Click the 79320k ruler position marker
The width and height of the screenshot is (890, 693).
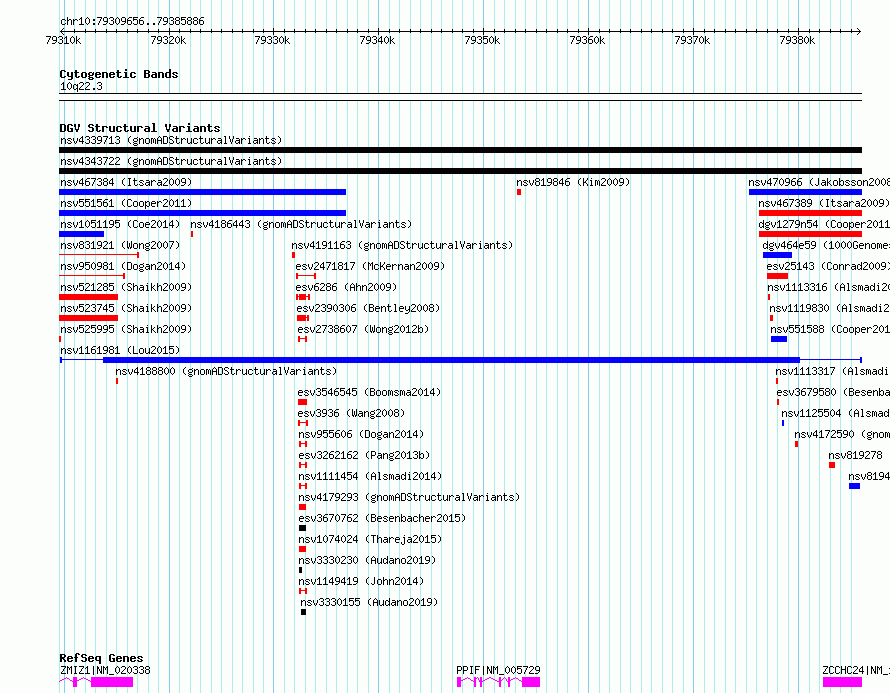click(168, 40)
